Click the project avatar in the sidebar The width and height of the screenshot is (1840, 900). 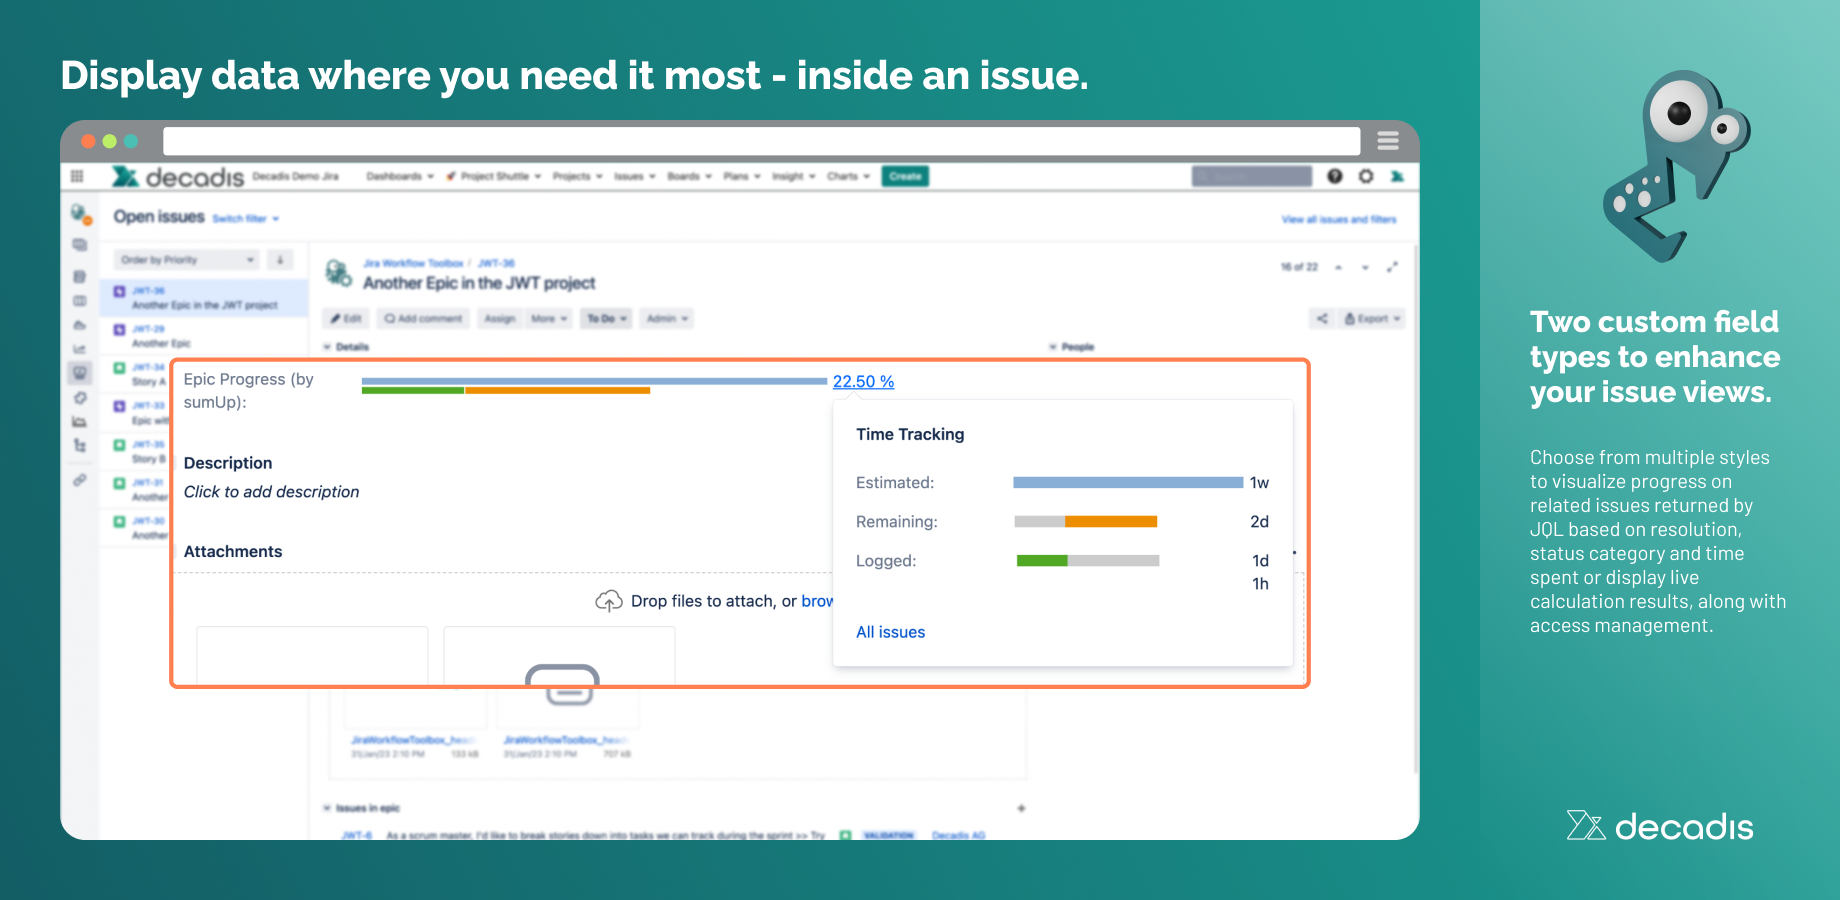click(81, 214)
